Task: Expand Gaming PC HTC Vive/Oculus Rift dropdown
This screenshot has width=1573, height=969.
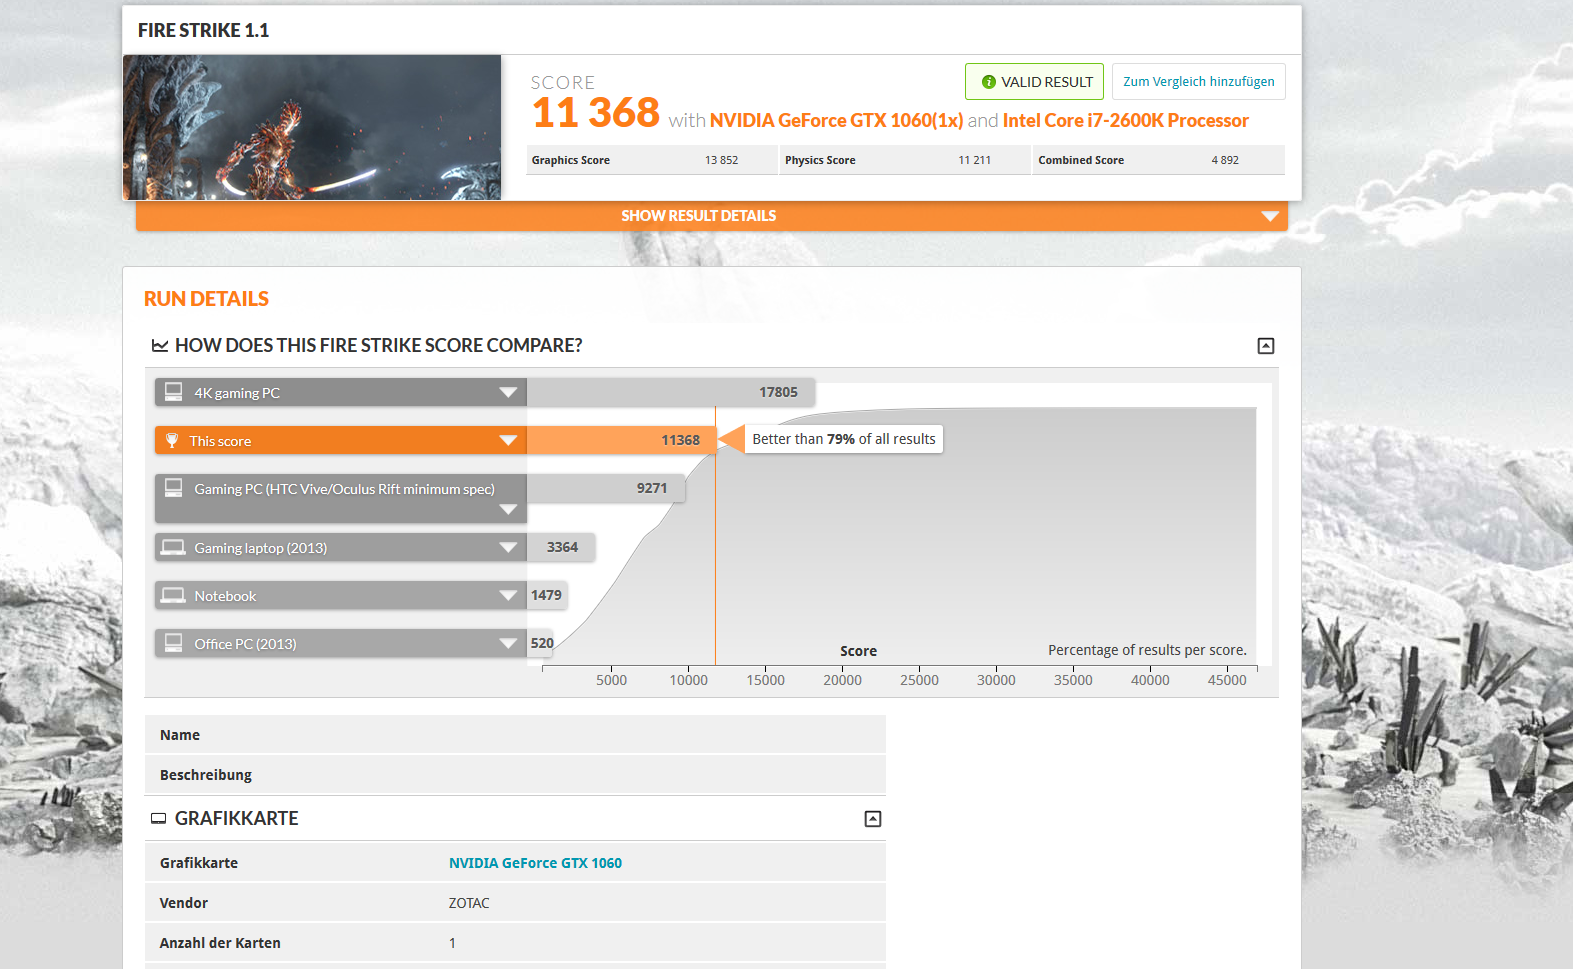Action: (508, 510)
